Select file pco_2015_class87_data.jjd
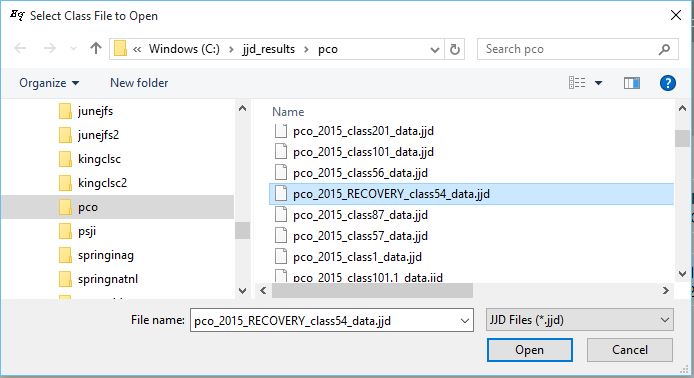 360,215
